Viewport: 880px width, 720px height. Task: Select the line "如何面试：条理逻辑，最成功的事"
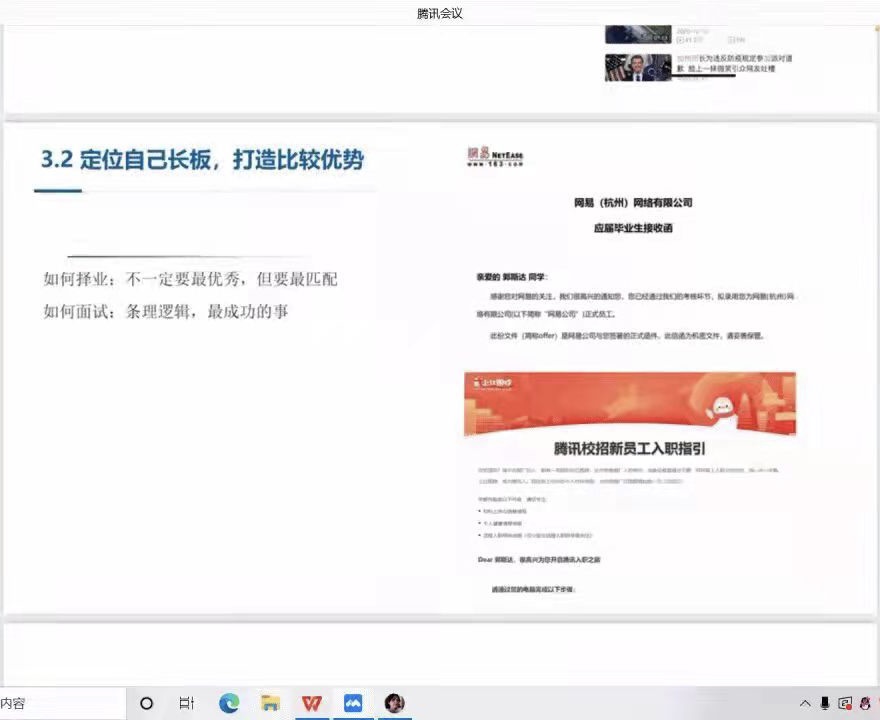166,311
